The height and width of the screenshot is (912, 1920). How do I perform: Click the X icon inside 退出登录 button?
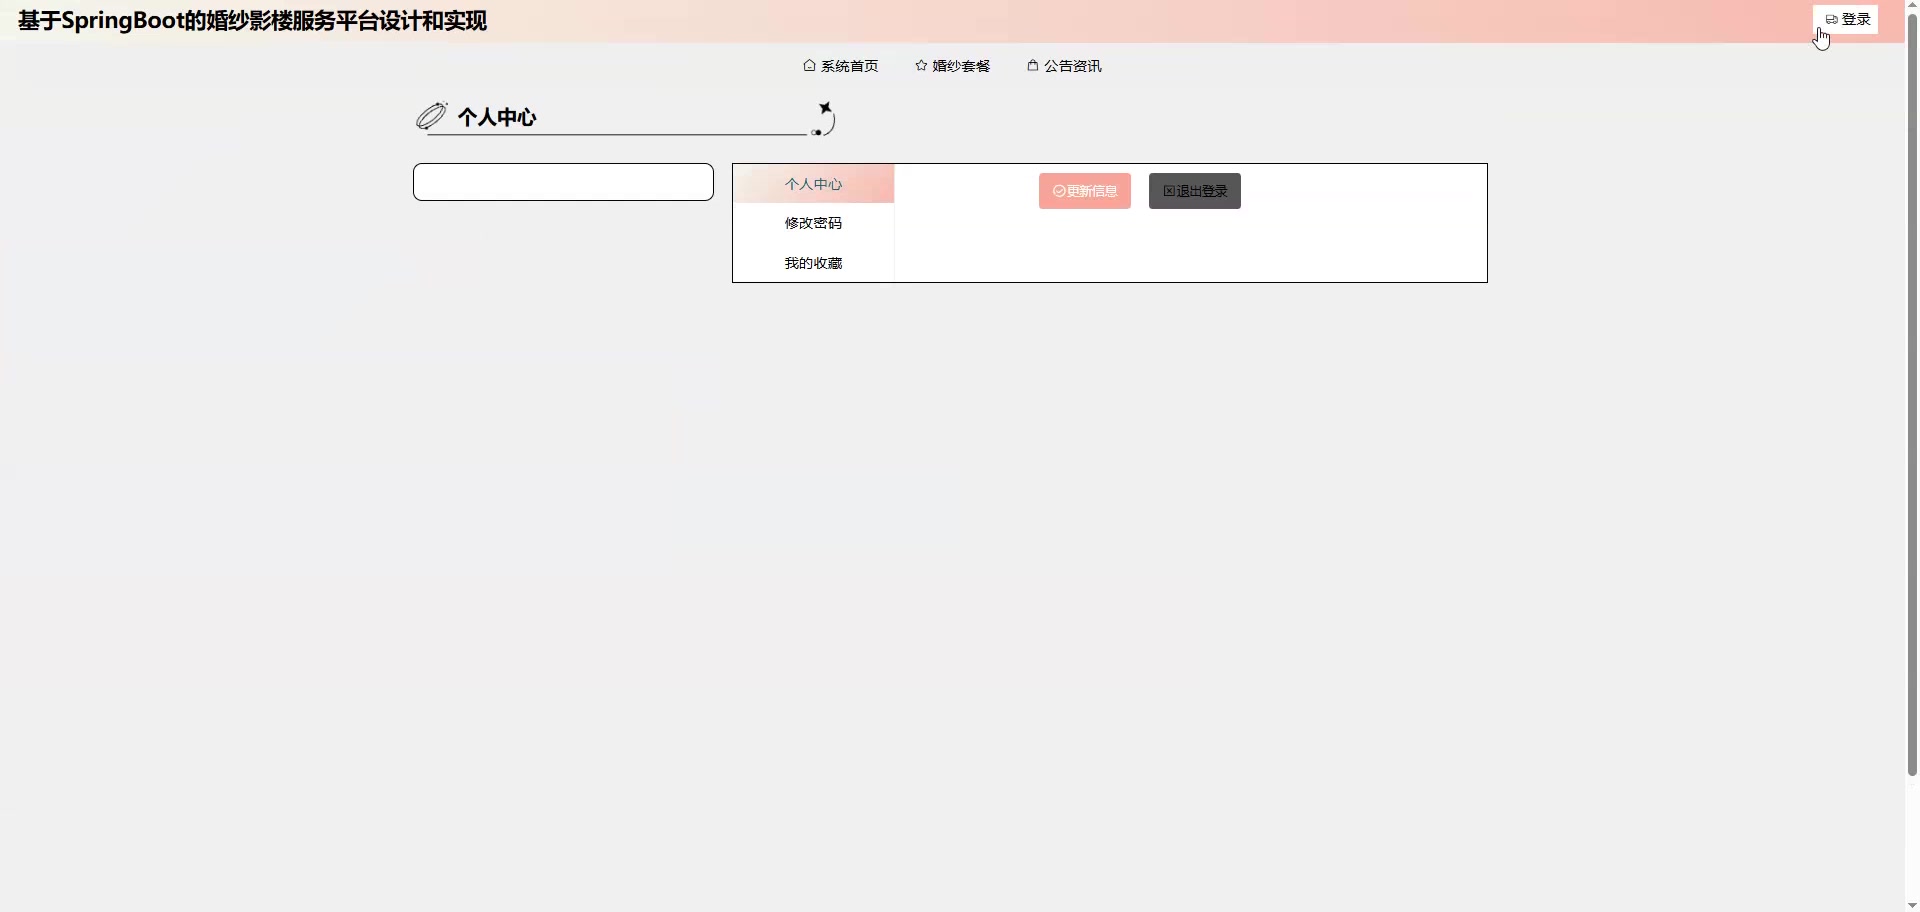pyautogui.click(x=1171, y=191)
